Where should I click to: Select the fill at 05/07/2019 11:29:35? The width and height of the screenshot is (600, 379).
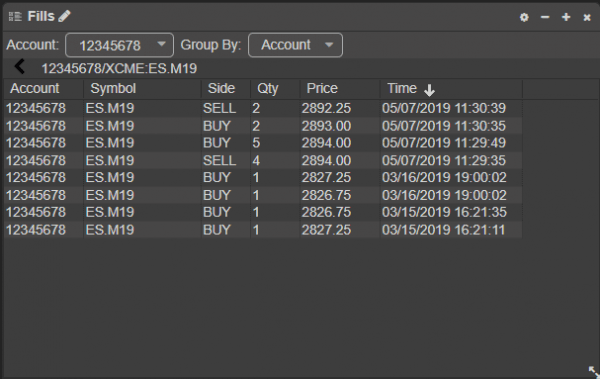pos(263,160)
